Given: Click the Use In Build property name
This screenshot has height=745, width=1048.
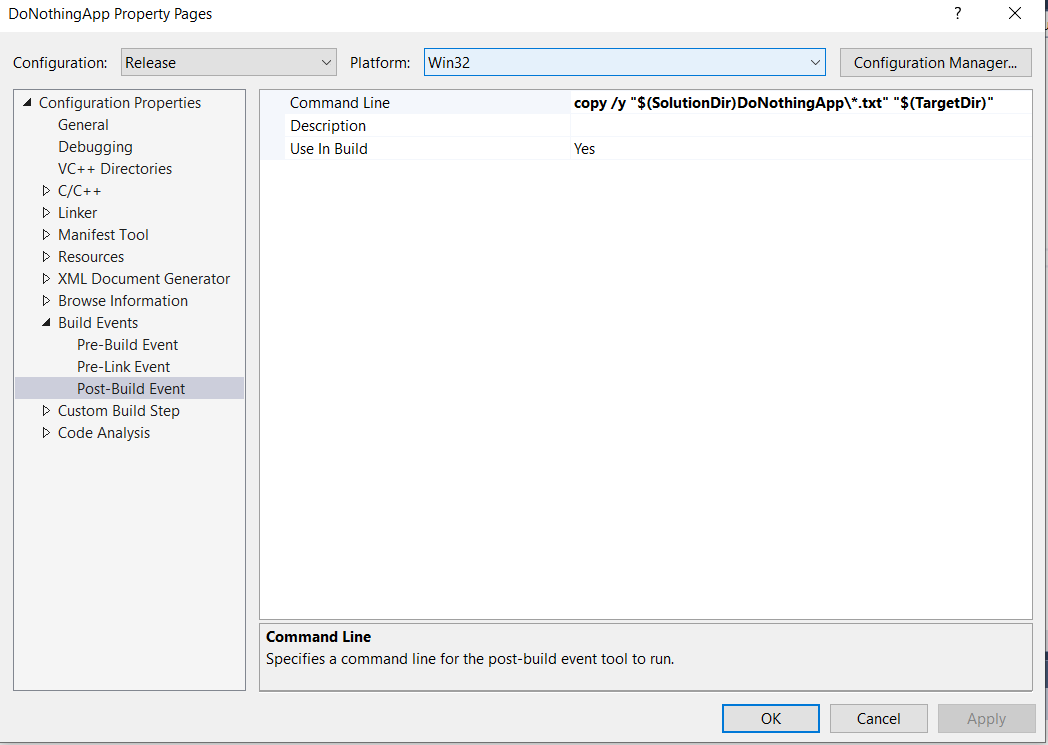Looking at the screenshot, I should point(329,149).
